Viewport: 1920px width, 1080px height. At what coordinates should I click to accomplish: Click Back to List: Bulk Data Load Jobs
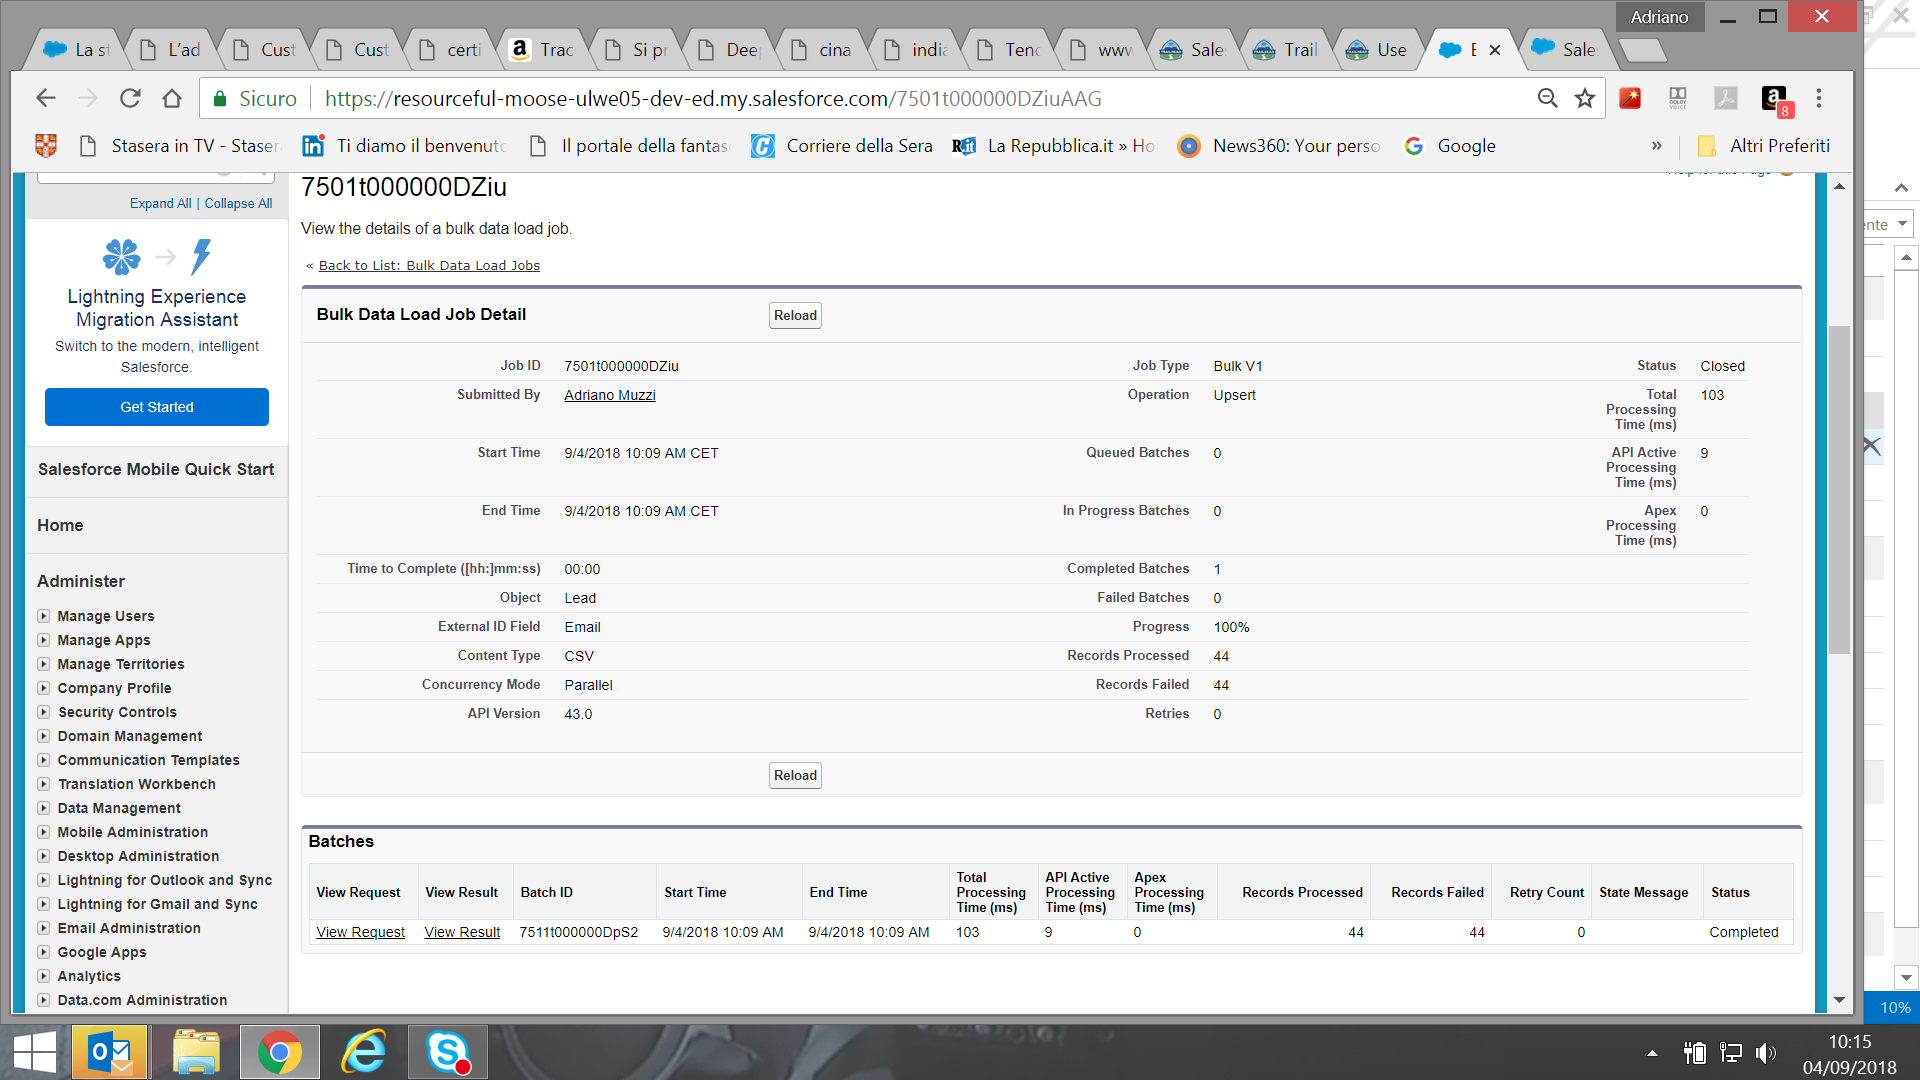429,266
